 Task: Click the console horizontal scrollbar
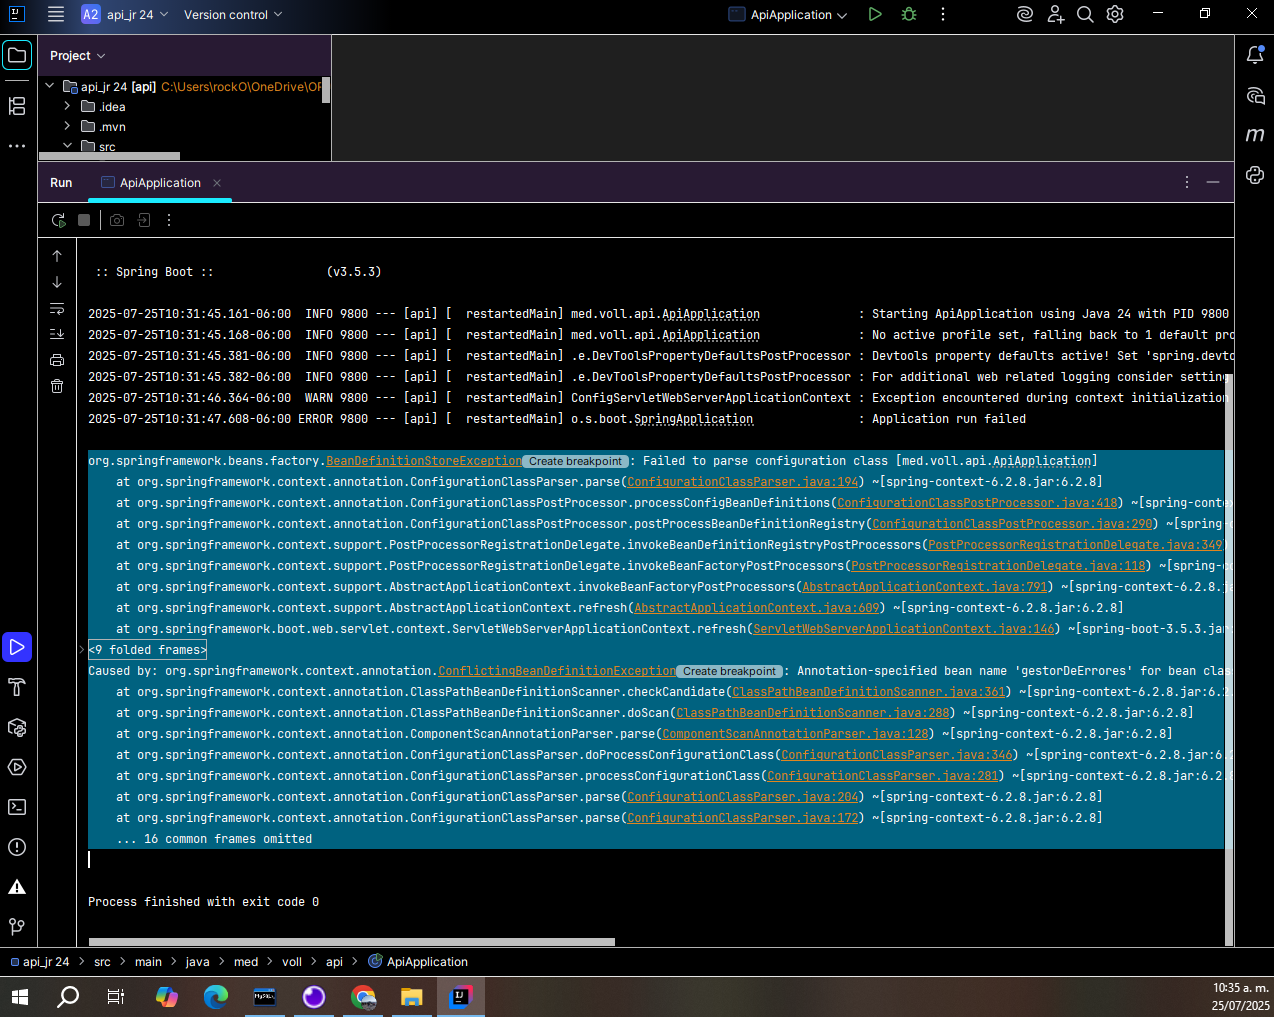coord(352,942)
